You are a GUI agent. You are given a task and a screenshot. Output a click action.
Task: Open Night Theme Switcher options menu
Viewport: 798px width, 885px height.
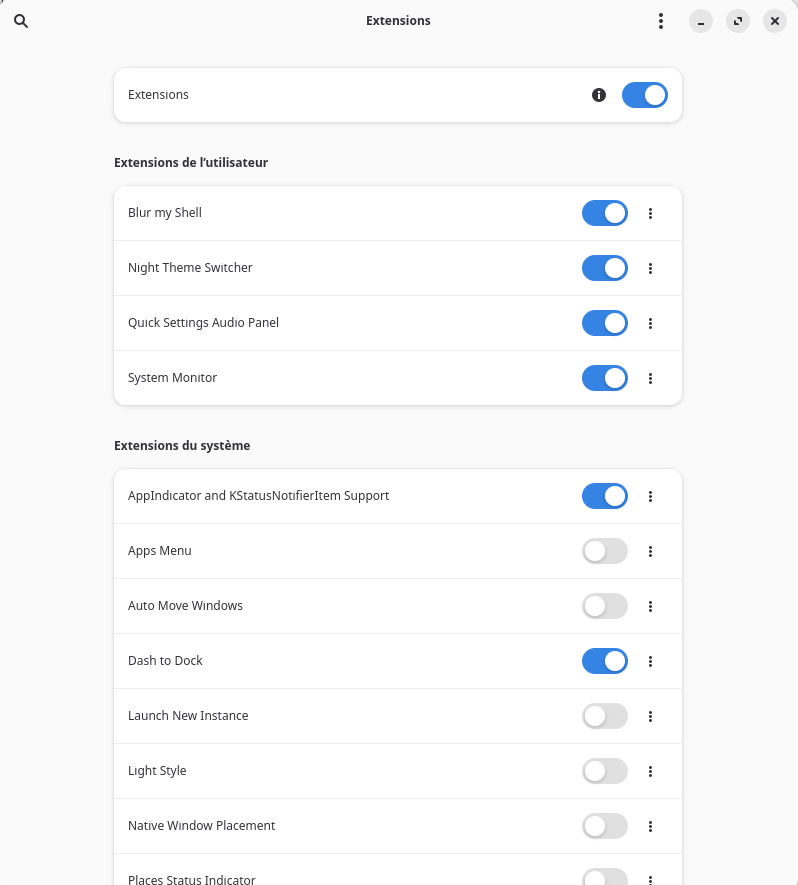point(651,268)
